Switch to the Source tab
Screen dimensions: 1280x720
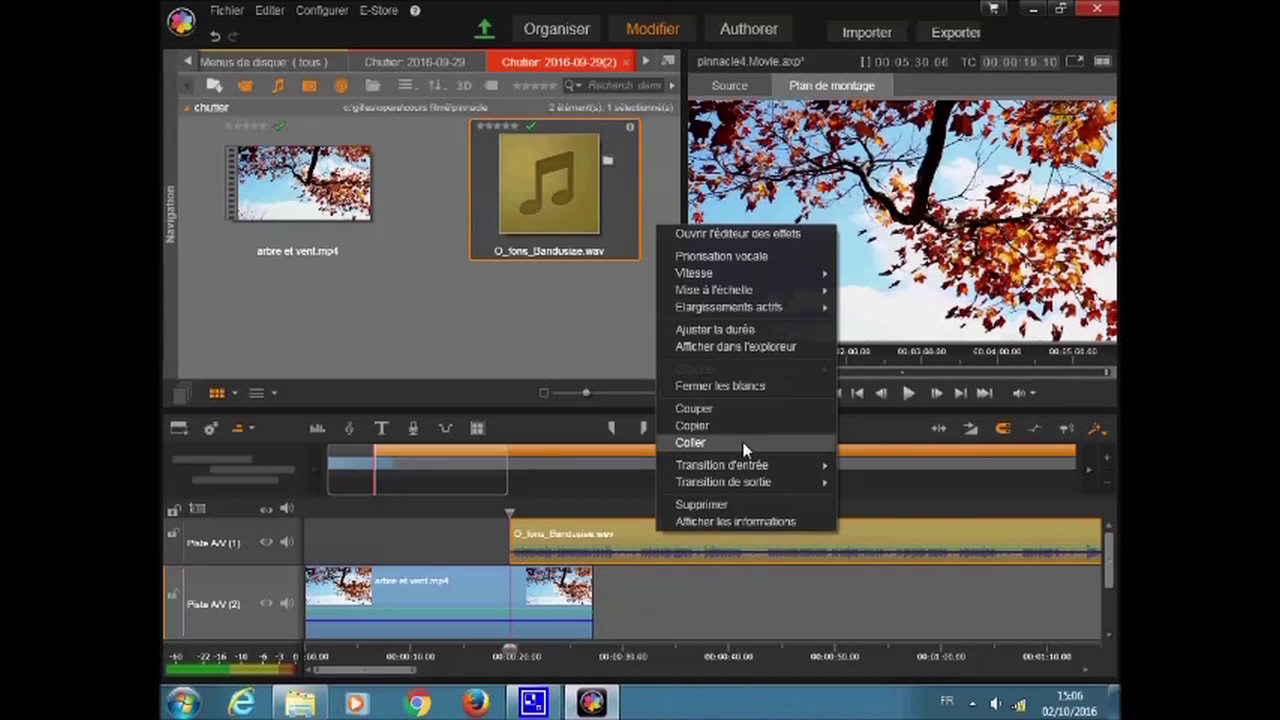[x=729, y=86]
